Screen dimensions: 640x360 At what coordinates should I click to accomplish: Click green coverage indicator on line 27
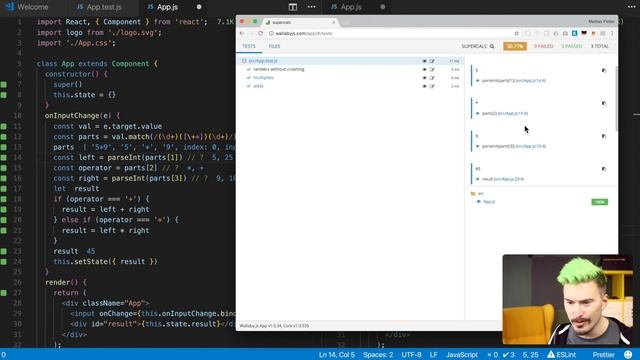pos(4,293)
